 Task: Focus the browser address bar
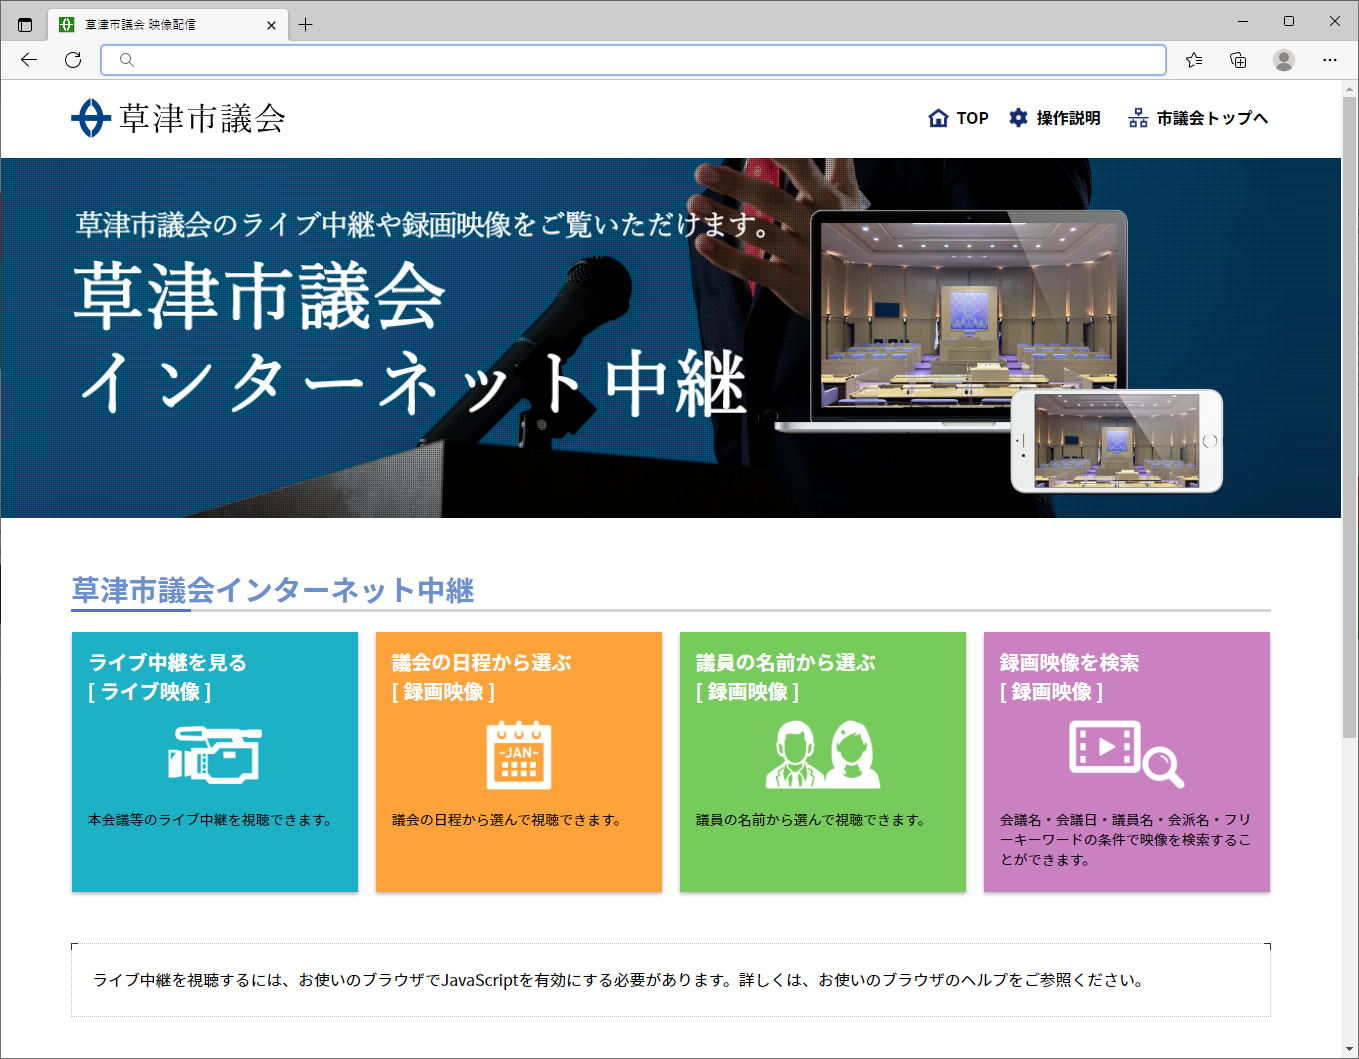[x=633, y=60]
